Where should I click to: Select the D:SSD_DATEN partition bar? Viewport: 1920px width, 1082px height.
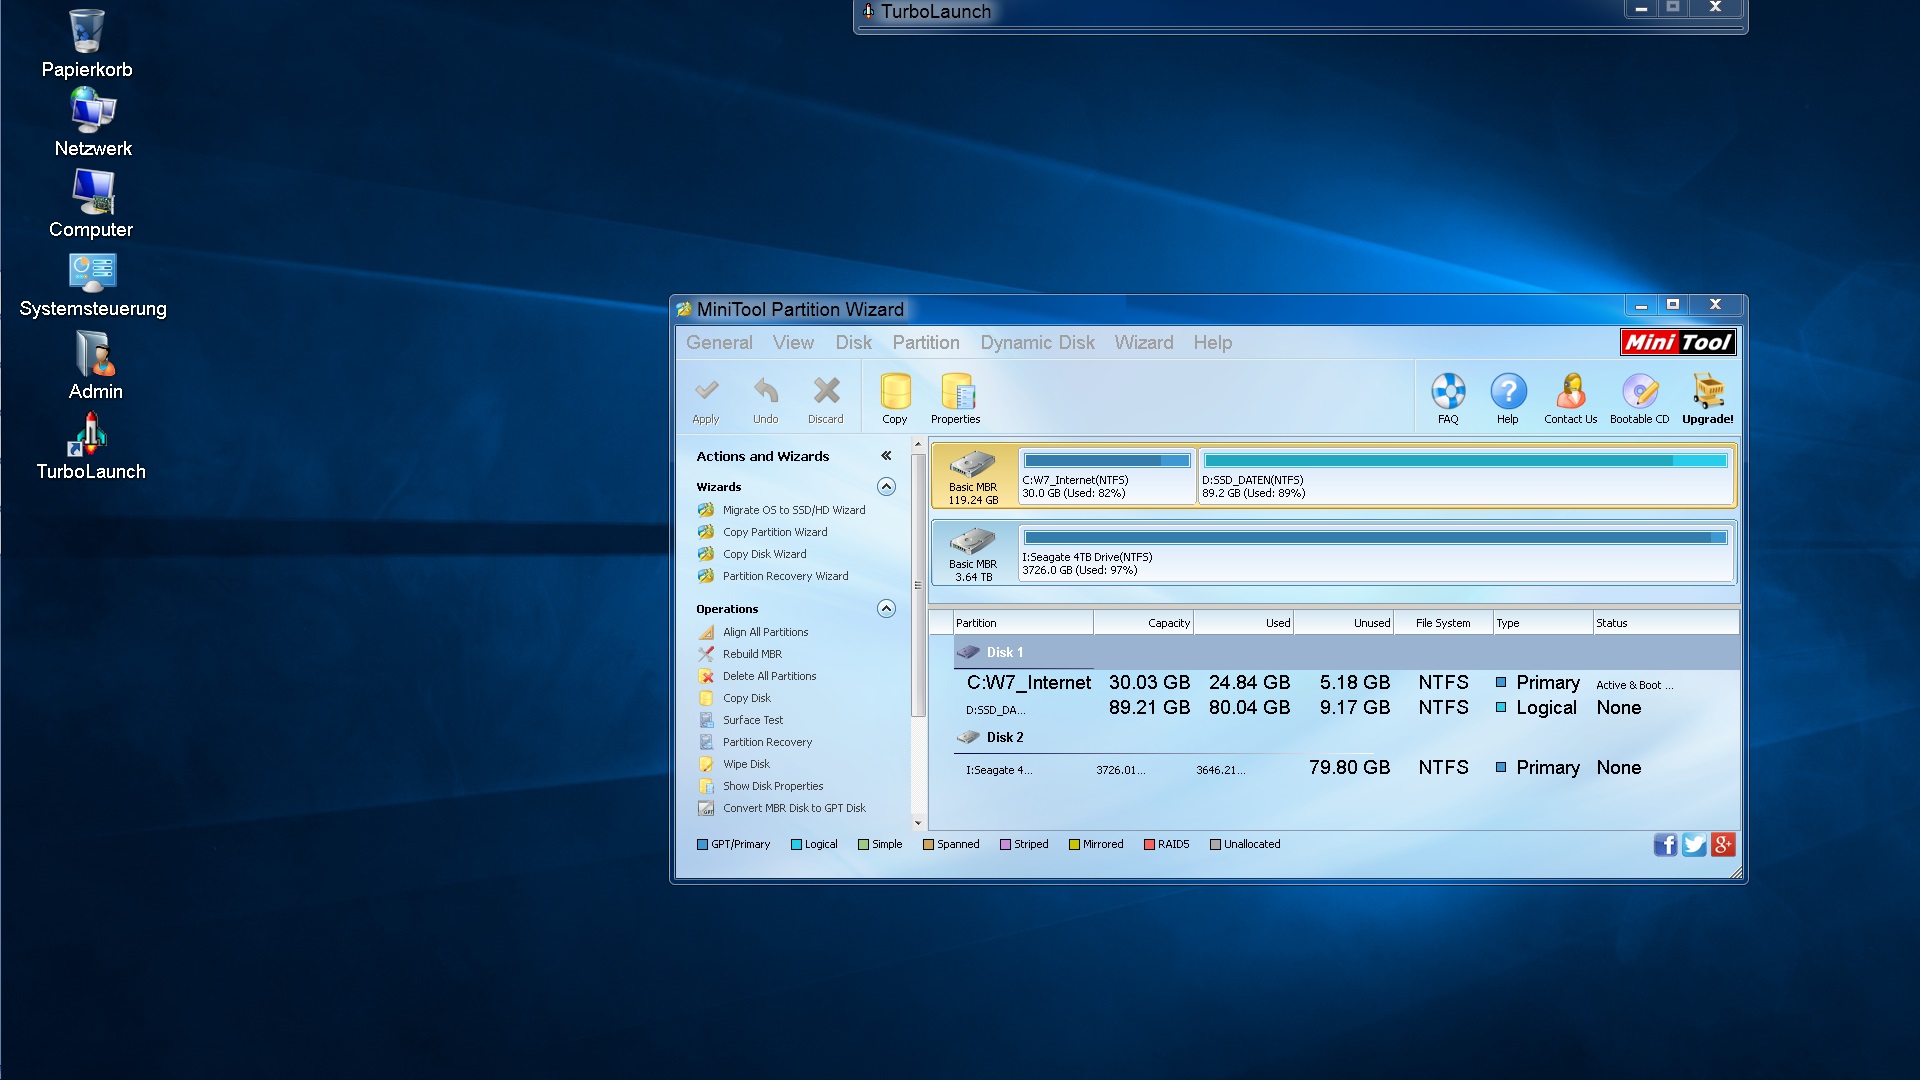click(x=1465, y=477)
